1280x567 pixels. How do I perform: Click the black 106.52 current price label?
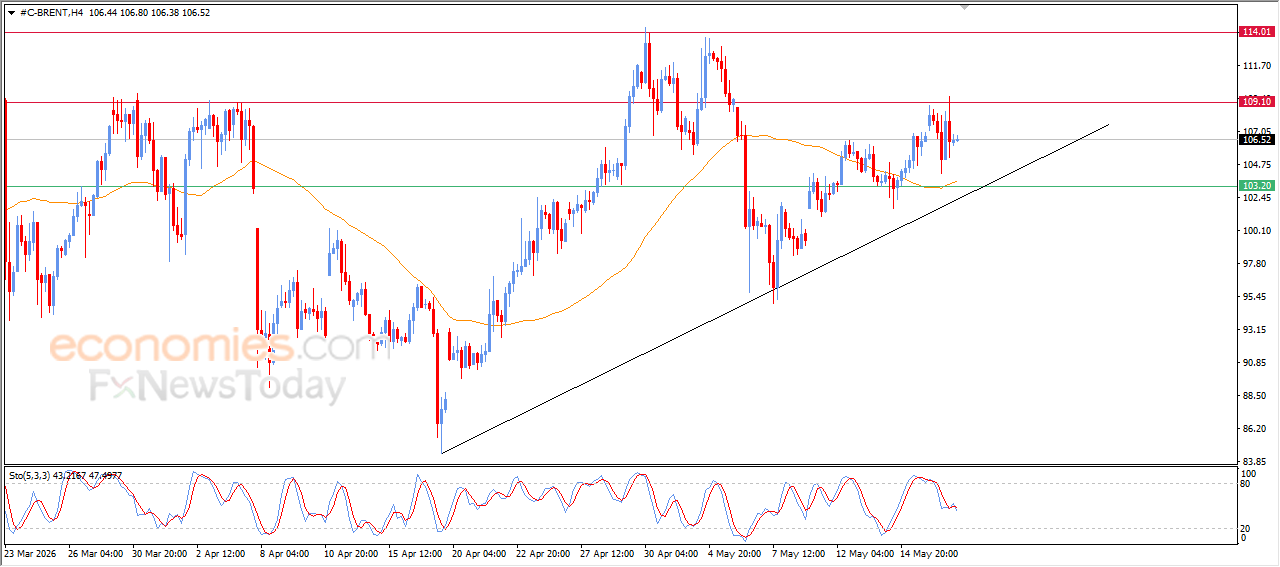pos(1256,140)
